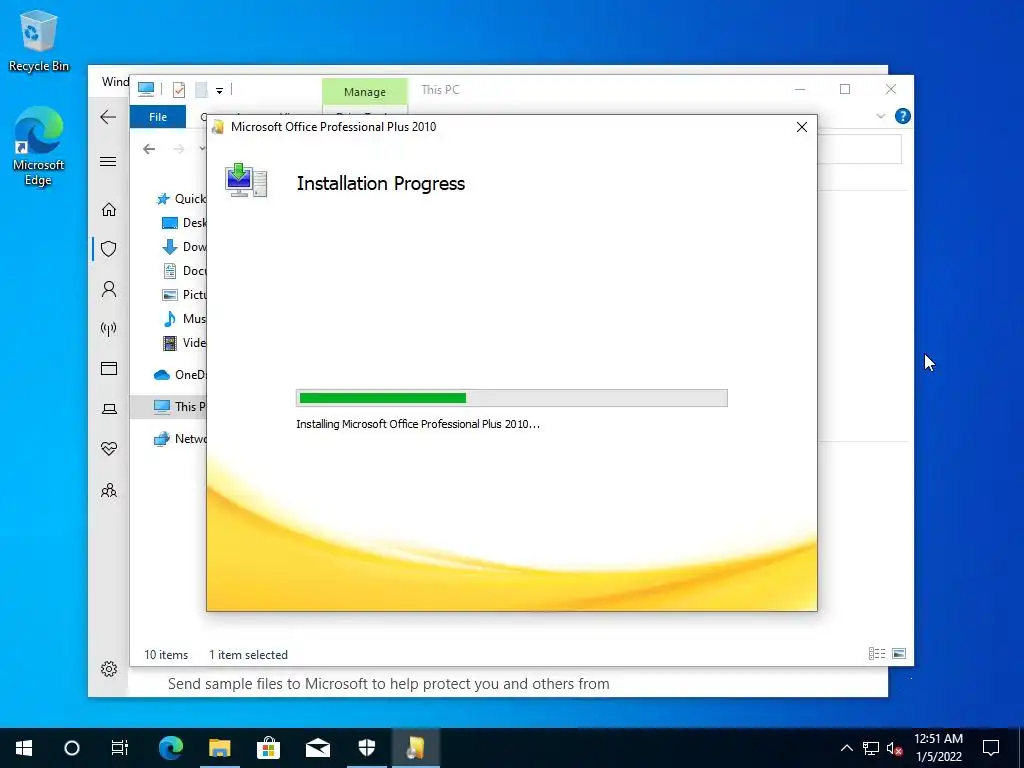
Task: Go back in File Explorer navigation
Action: 149,149
